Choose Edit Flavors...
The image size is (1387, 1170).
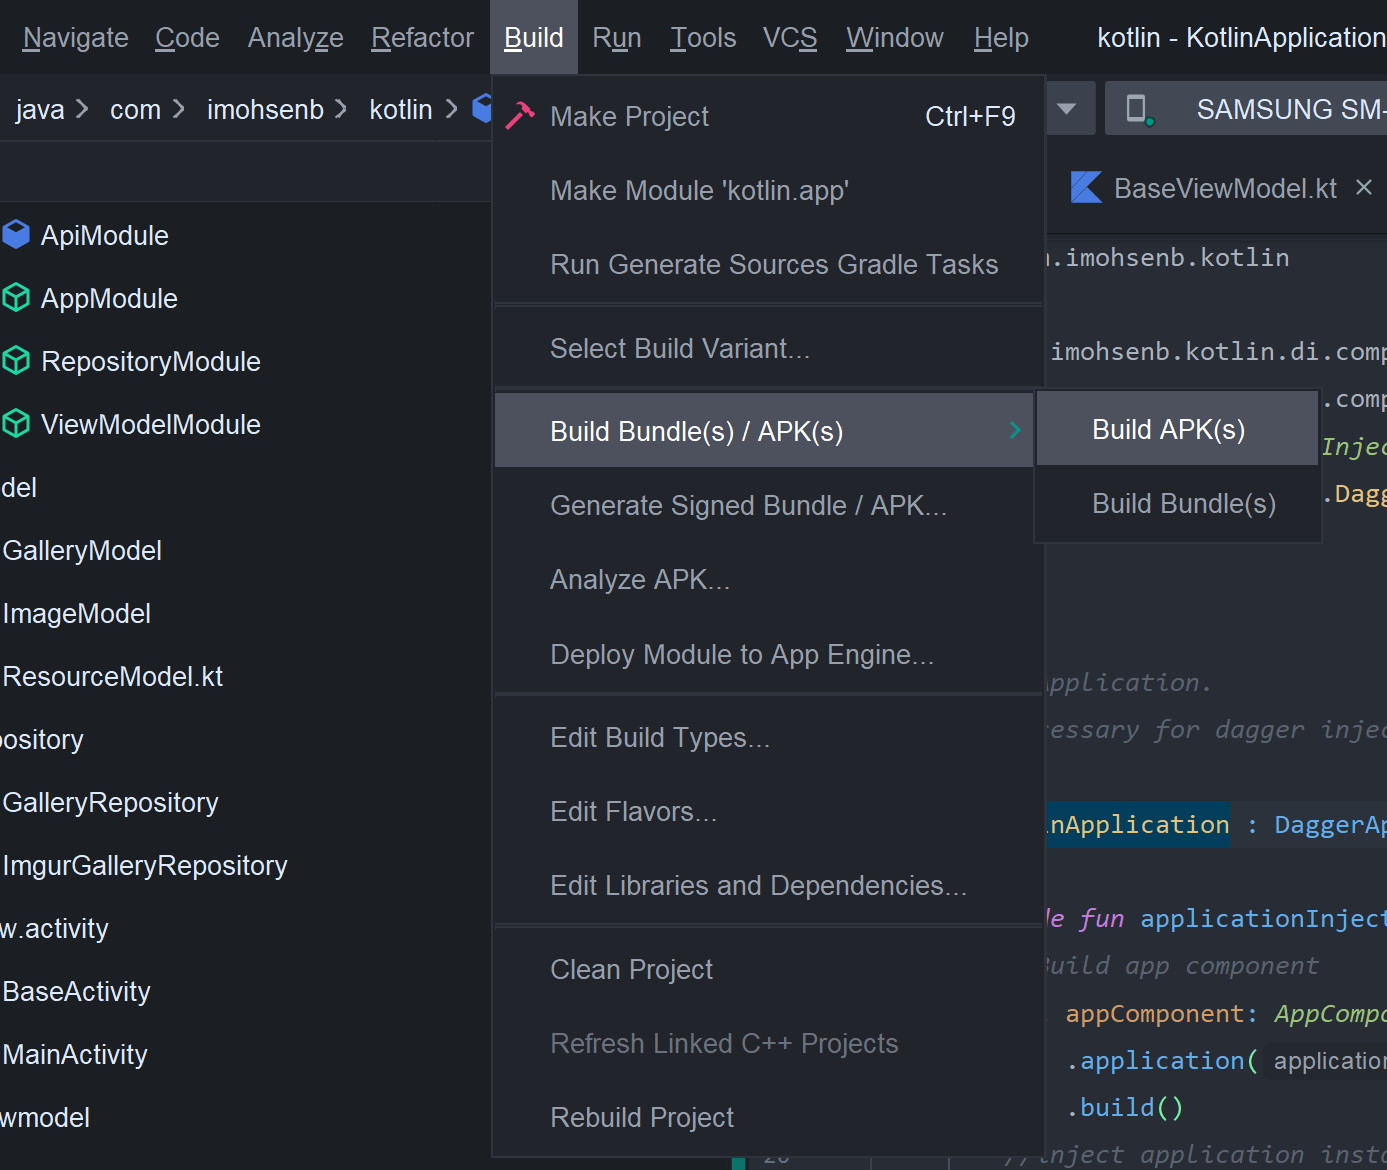tap(768, 811)
